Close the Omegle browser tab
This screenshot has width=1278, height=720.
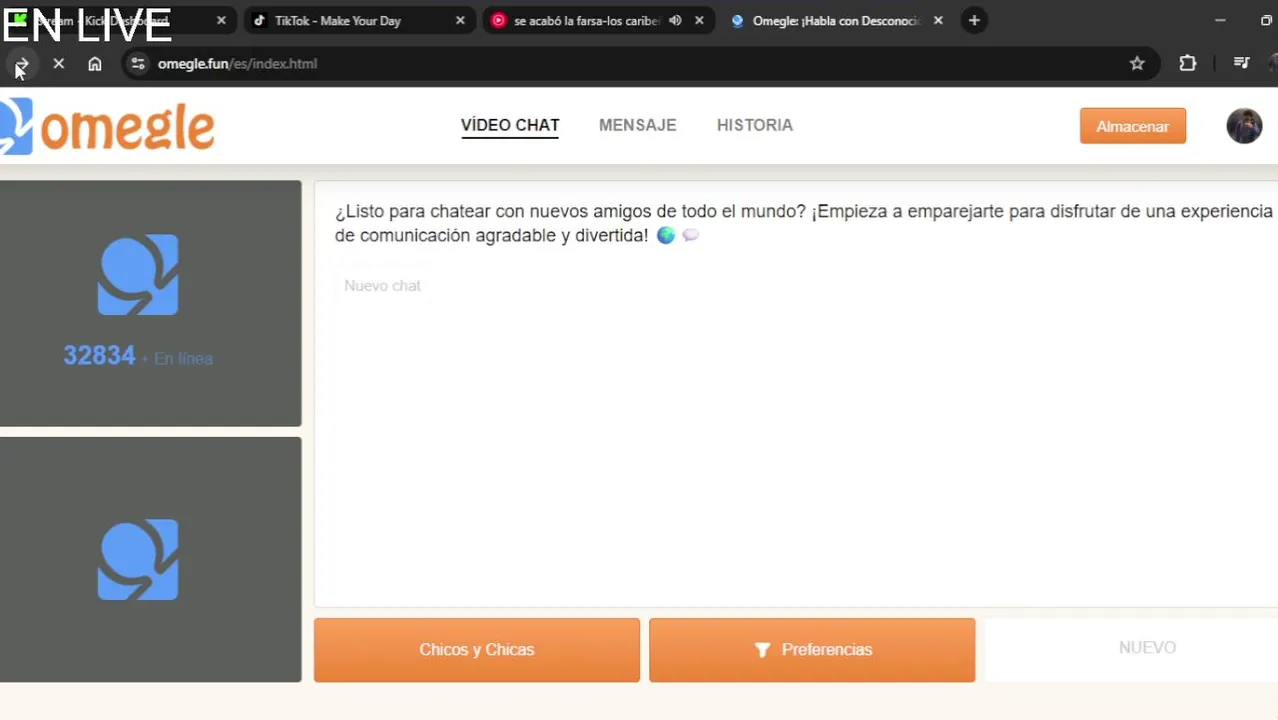[x=938, y=20]
